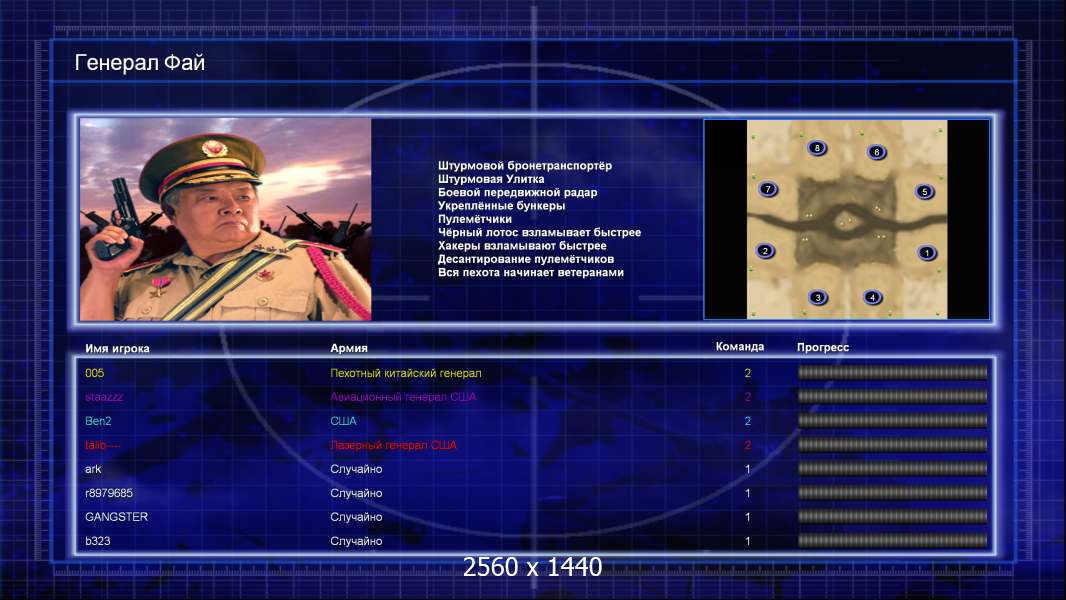Screen dimensions: 1066x600
Task: Click the 'Команда' column header
Action: click(x=740, y=347)
